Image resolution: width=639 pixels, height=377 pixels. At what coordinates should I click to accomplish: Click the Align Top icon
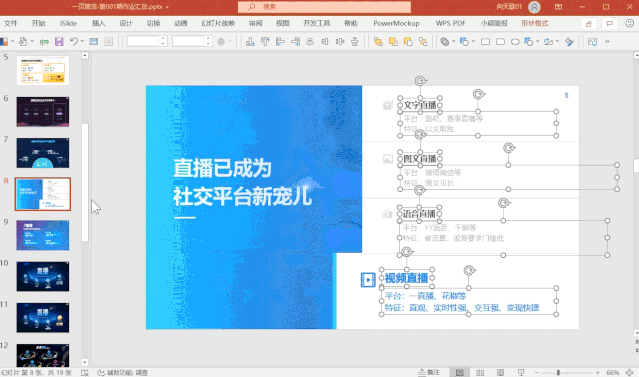coord(265,42)
